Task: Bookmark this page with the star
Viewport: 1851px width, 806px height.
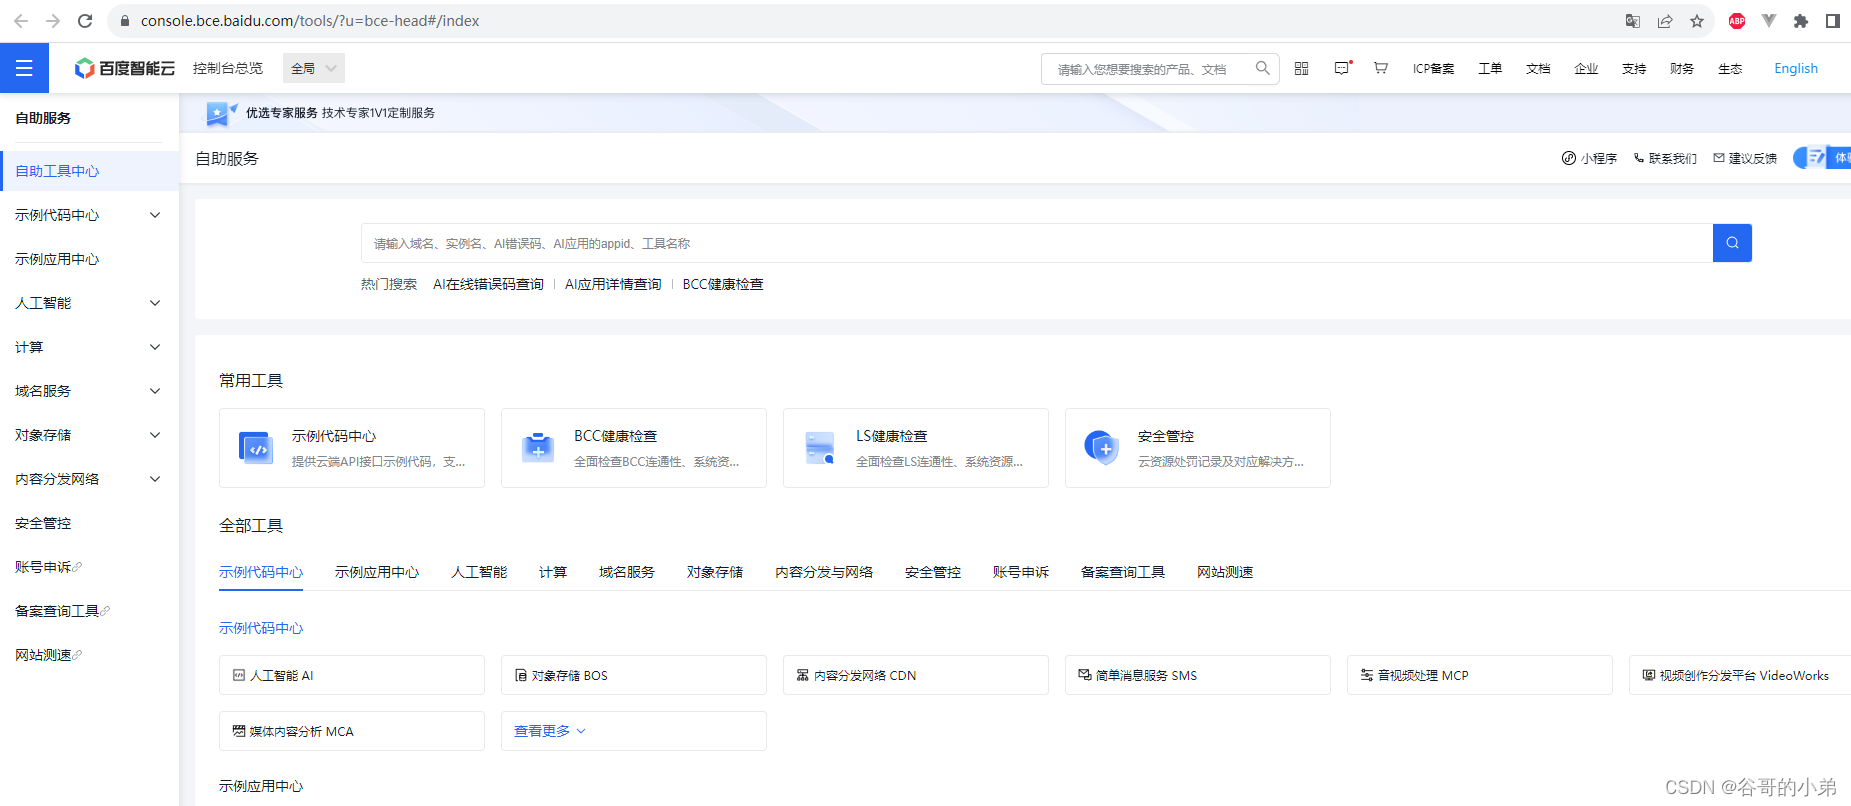Action: 1697,21
